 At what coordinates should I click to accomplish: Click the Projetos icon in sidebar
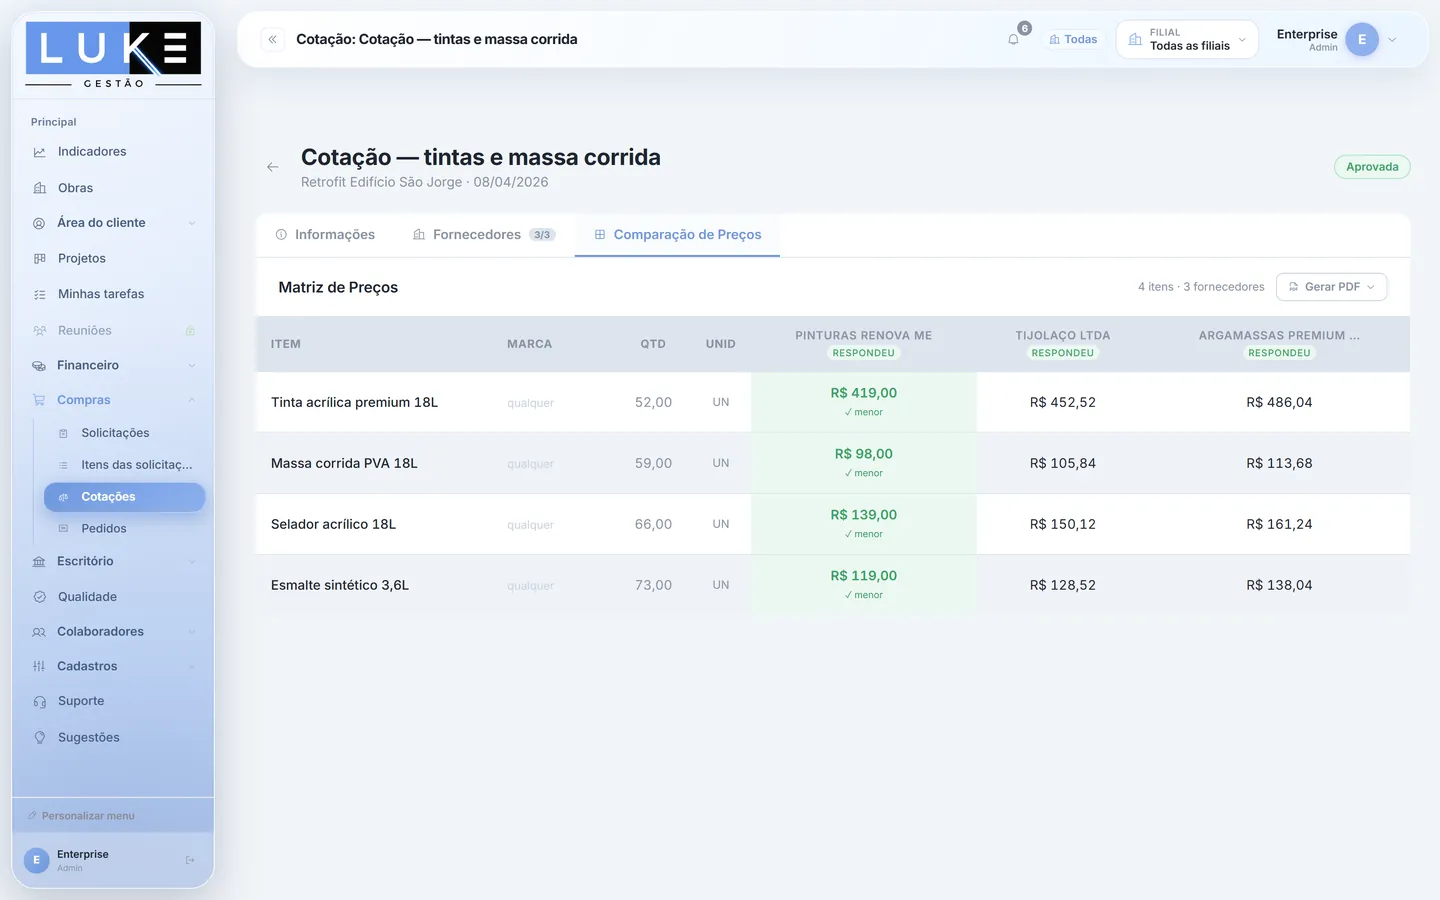(40, 258)
